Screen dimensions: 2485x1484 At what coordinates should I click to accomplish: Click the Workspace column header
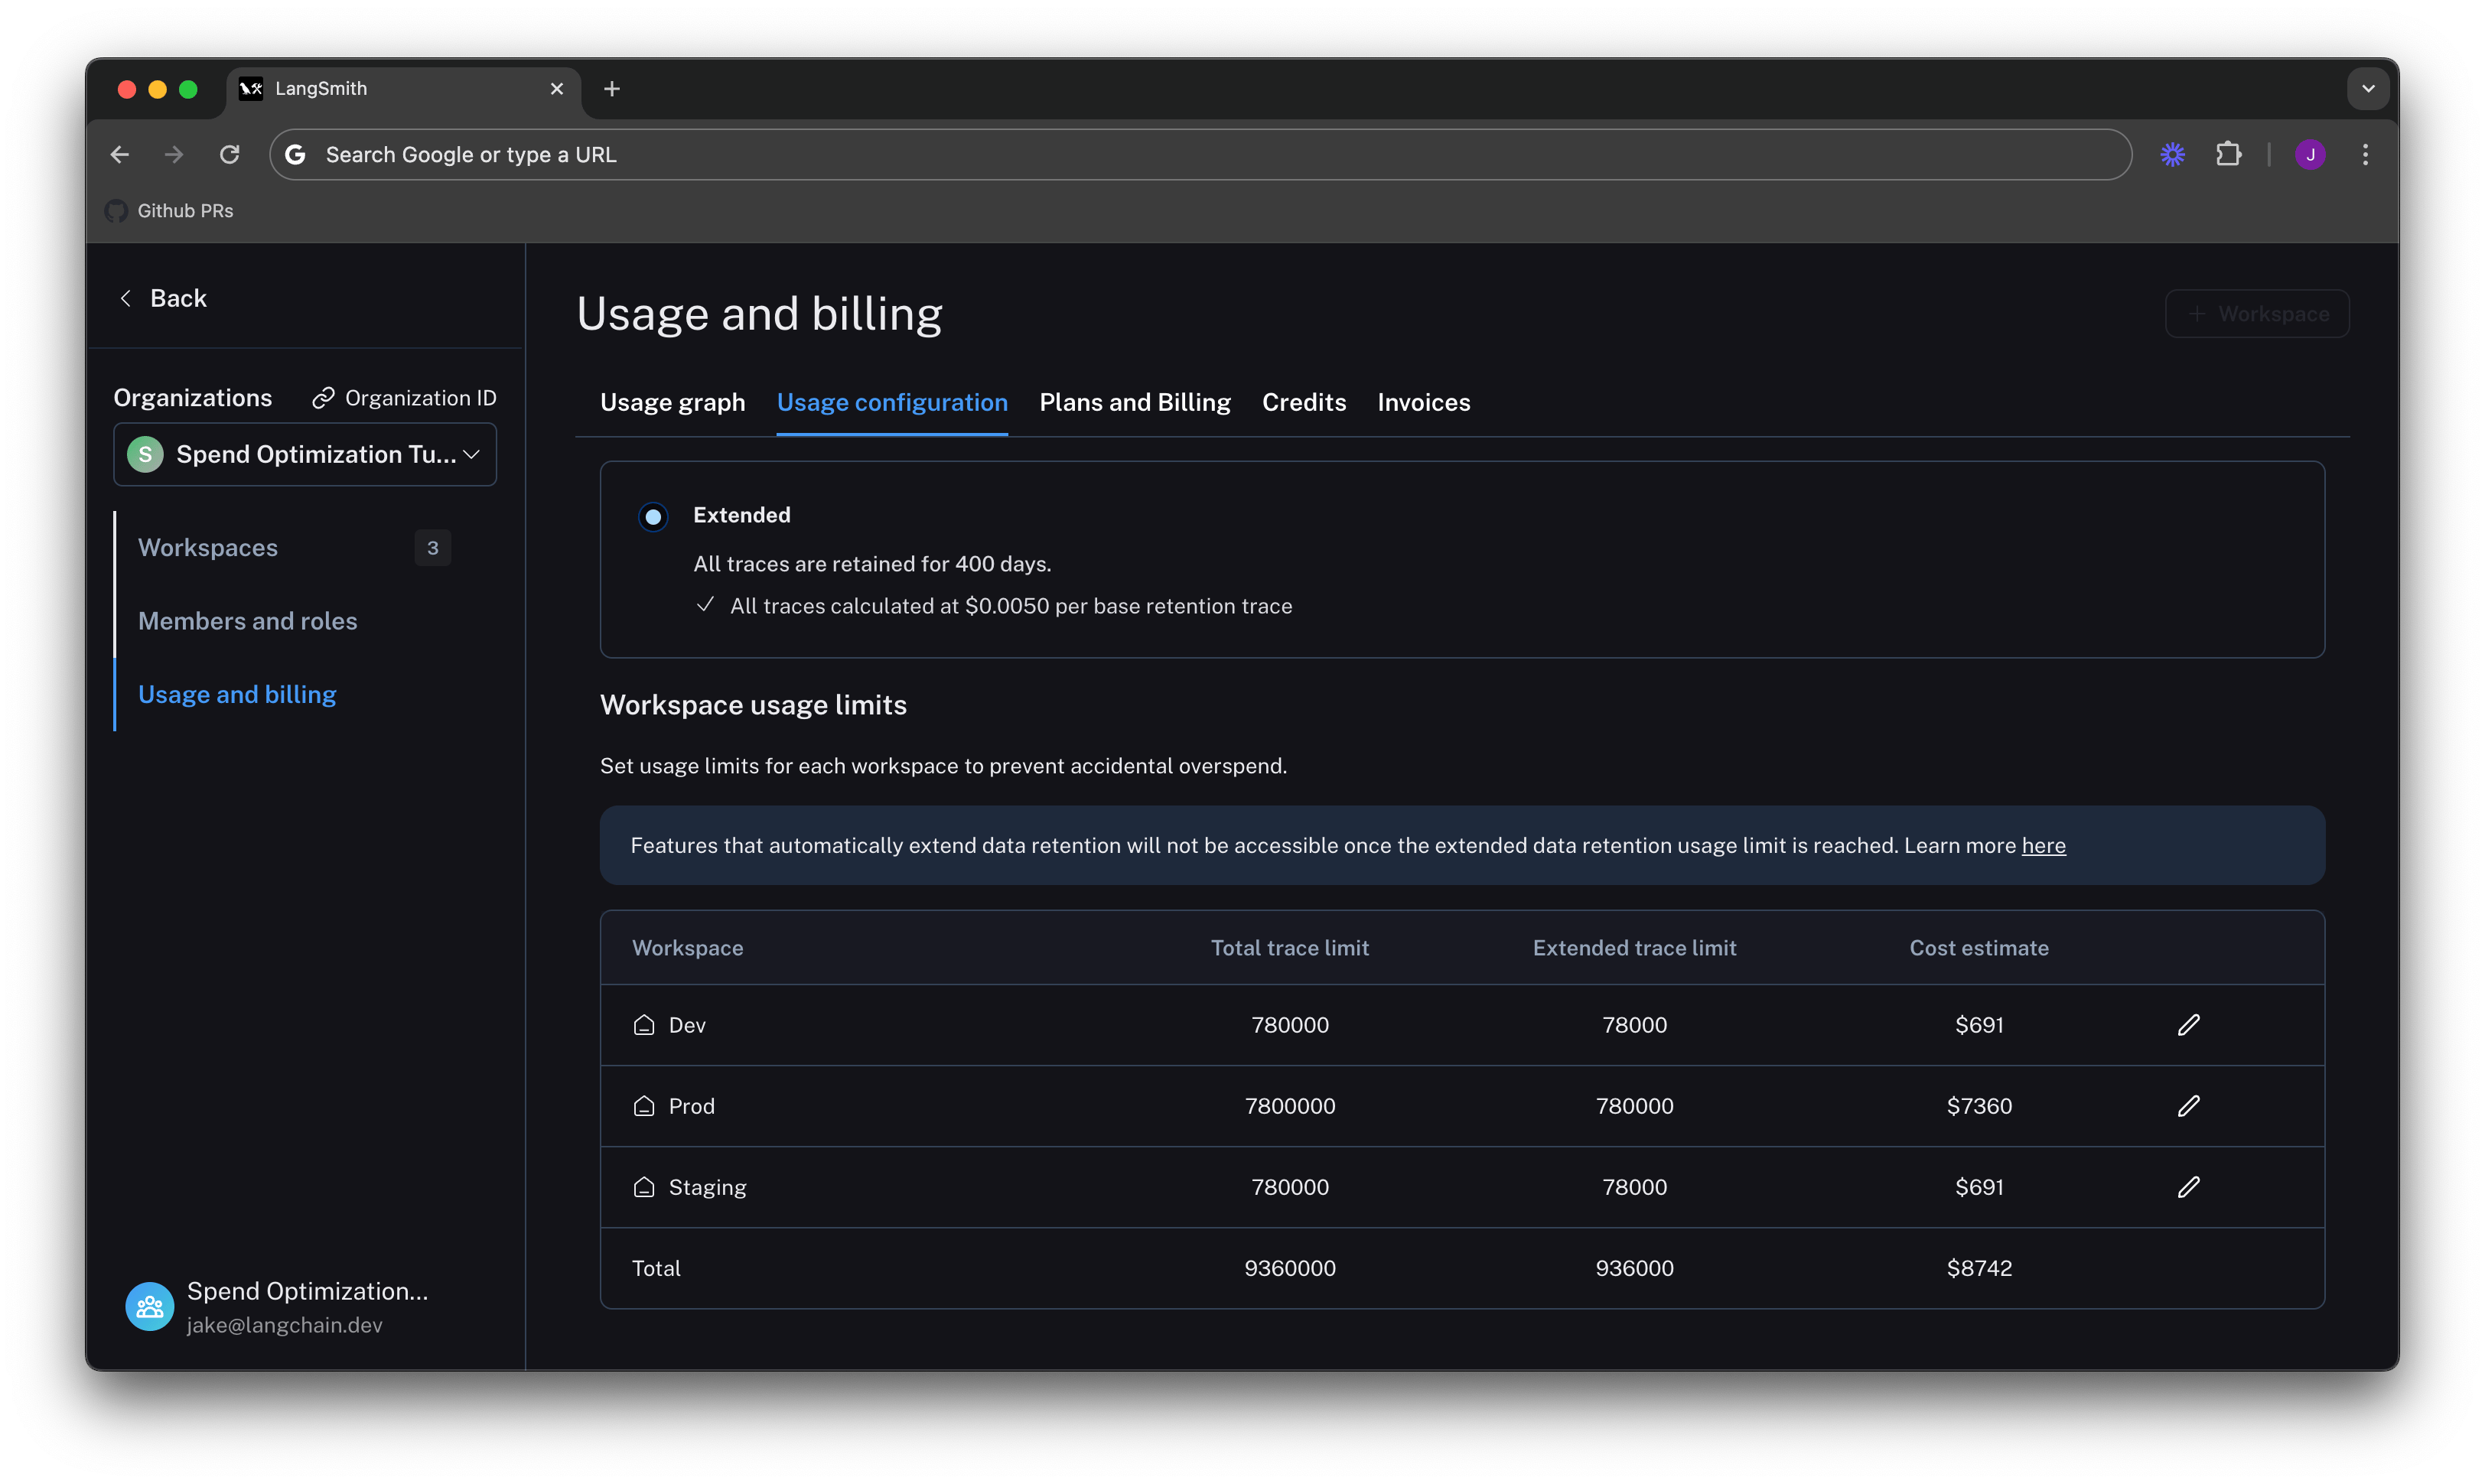pyautogui.click(x=687, y=948)
